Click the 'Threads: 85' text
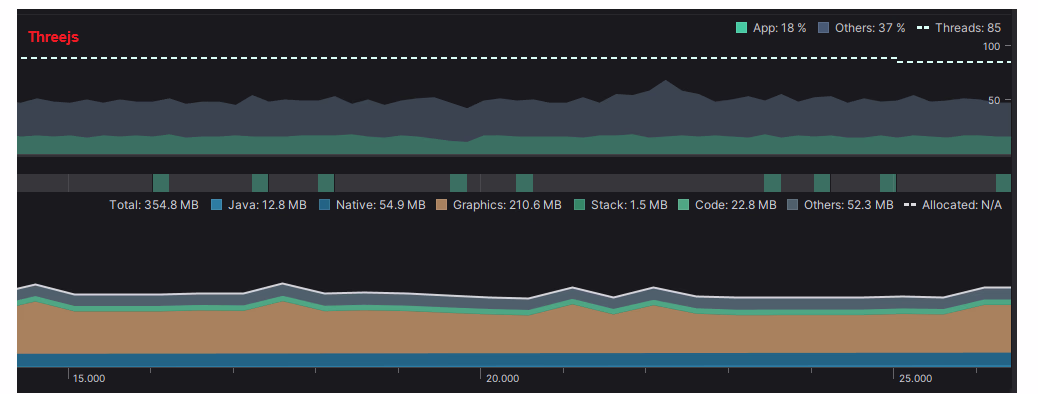 coord(968,28)
